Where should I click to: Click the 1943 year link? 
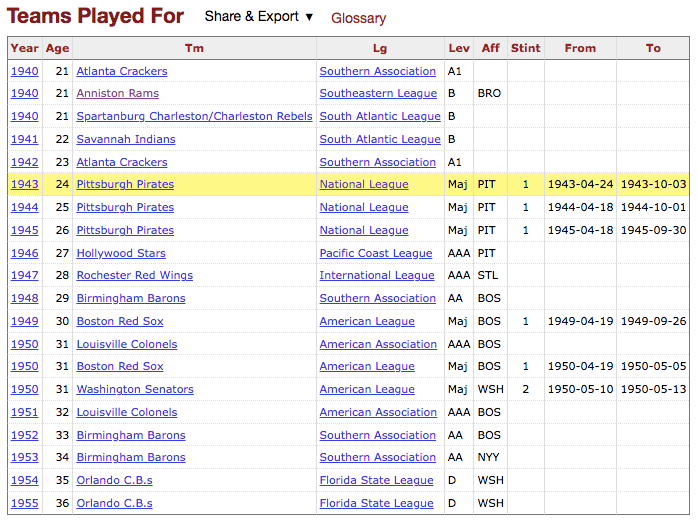(x=24, y=185)
